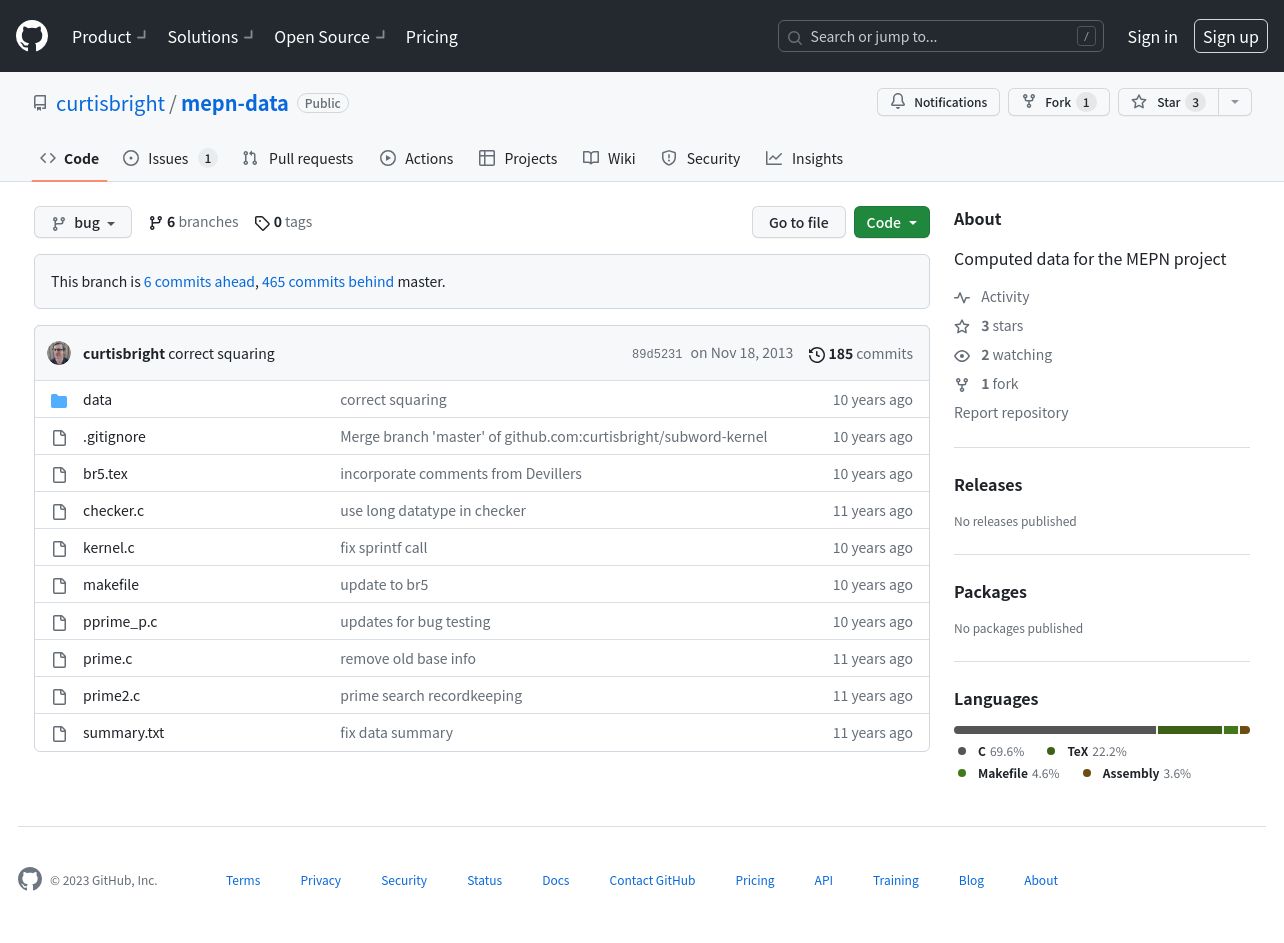Open the Status footer link
Viewport: 1284px width, 943px height.
point(485,880)
